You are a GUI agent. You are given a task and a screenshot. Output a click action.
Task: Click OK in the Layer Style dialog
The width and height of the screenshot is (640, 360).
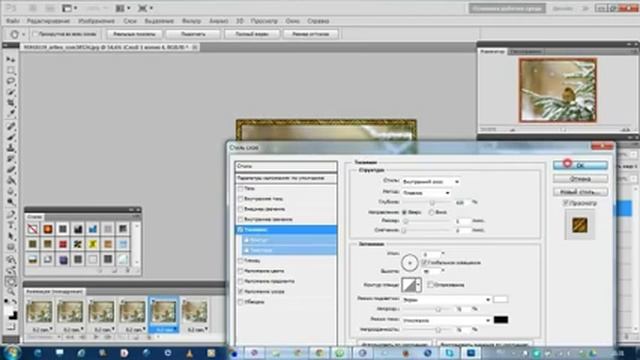[580, 165]
